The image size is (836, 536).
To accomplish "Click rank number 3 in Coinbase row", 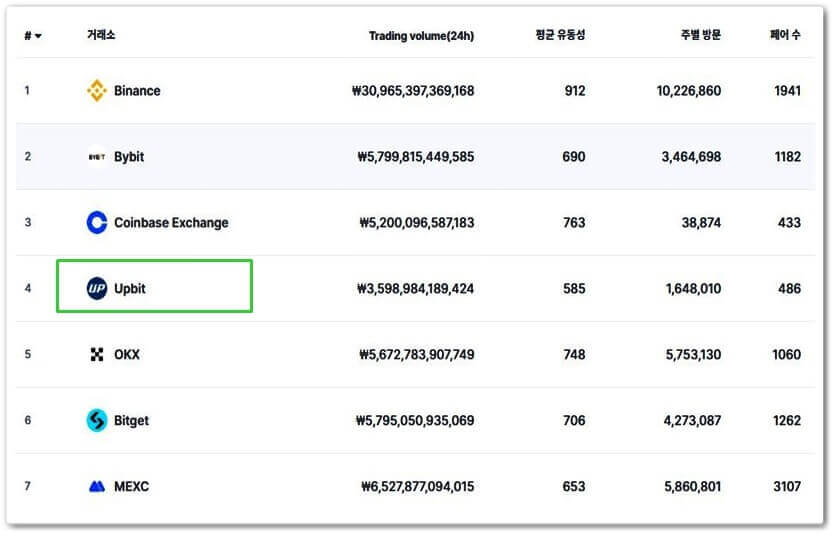I will (x=28, y=223).
